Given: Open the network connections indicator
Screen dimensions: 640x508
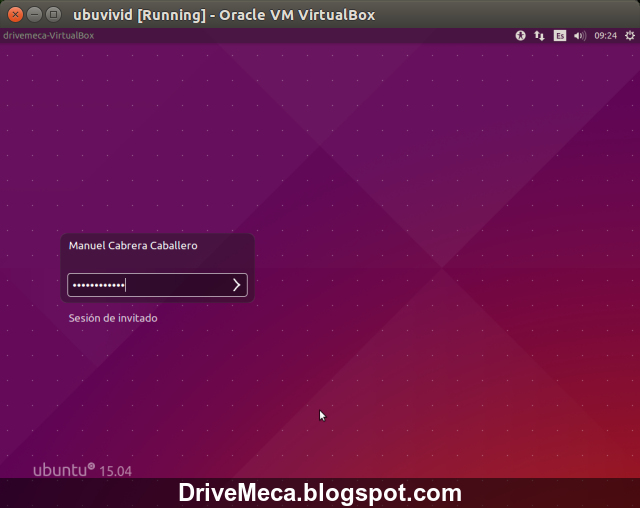Looking at the screenshot, I should click(x=539, y=36).
